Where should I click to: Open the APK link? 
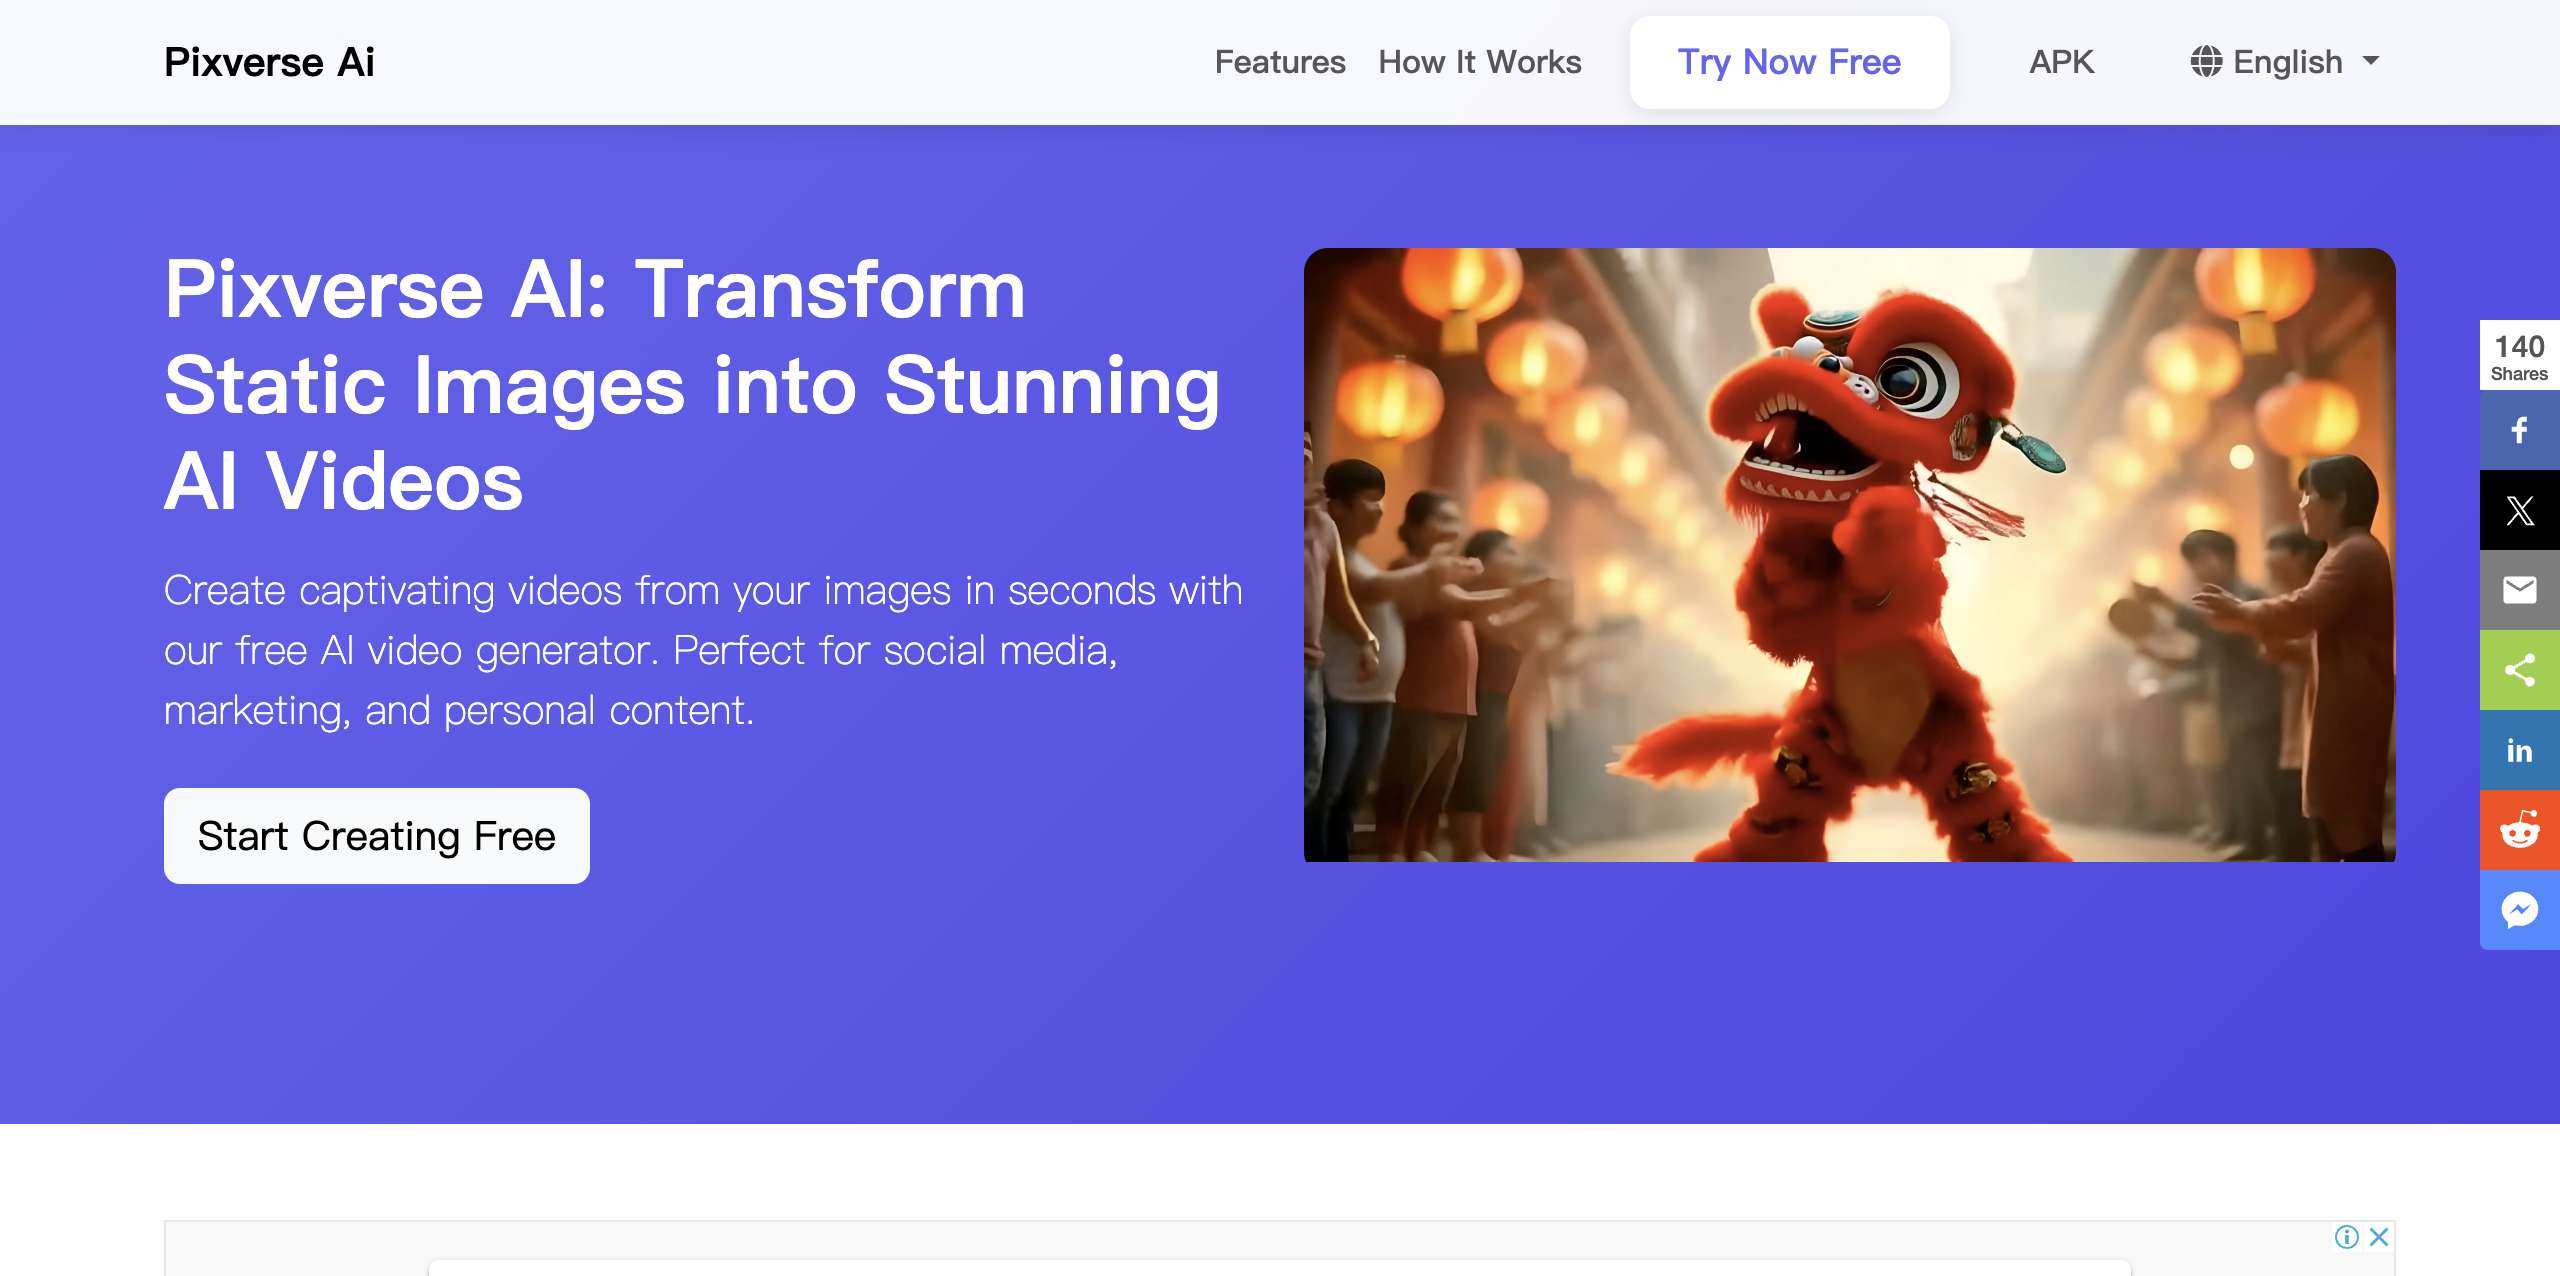pos(2060,62)
